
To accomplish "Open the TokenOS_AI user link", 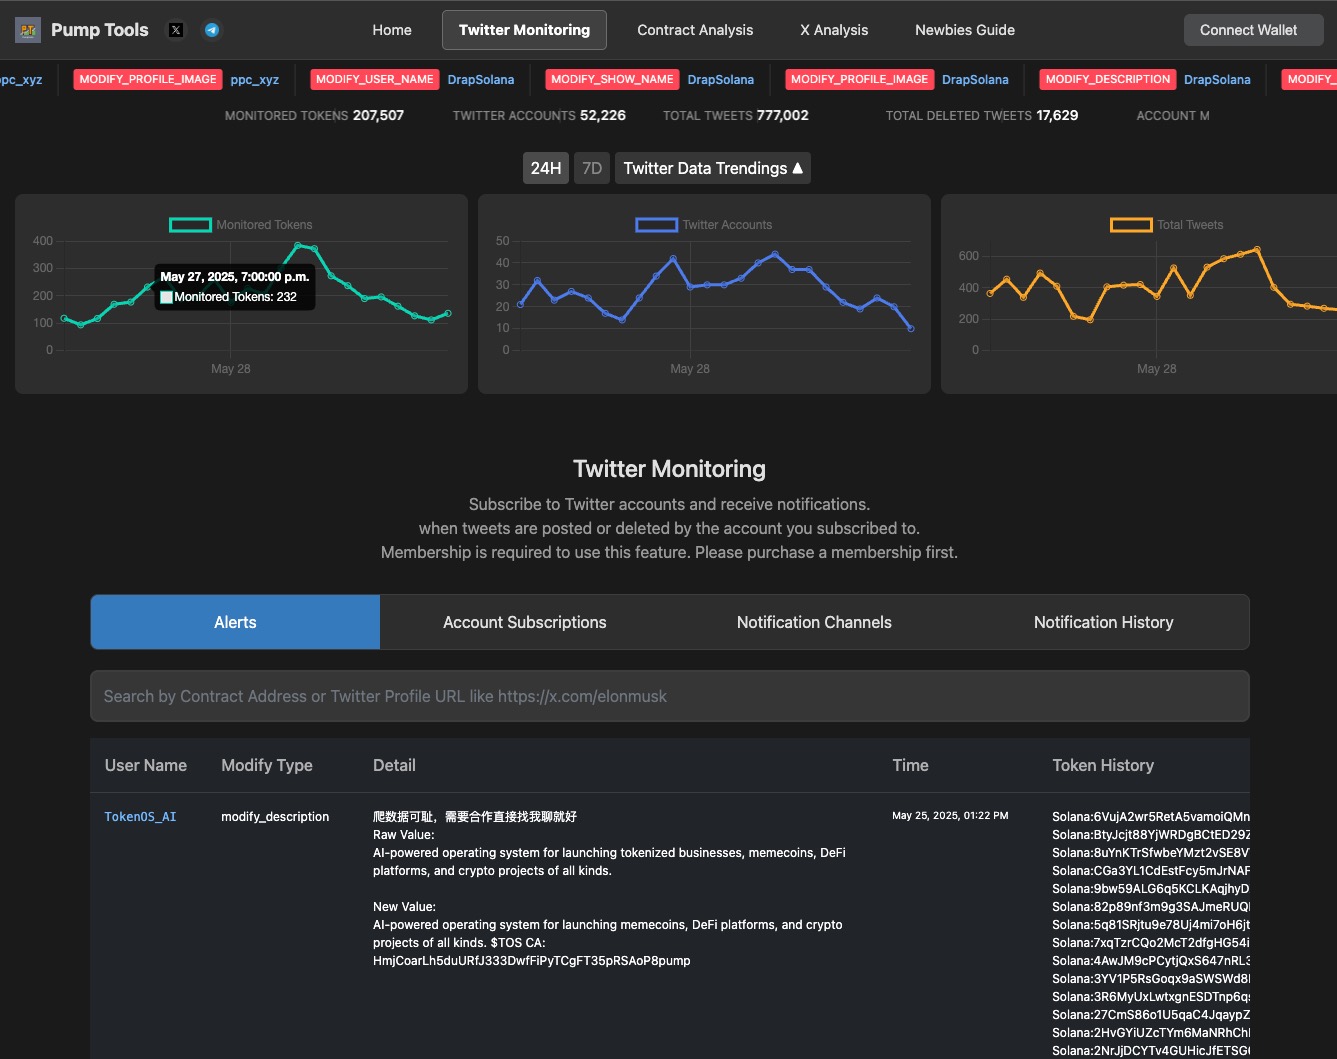I will (x=140, y=817).
